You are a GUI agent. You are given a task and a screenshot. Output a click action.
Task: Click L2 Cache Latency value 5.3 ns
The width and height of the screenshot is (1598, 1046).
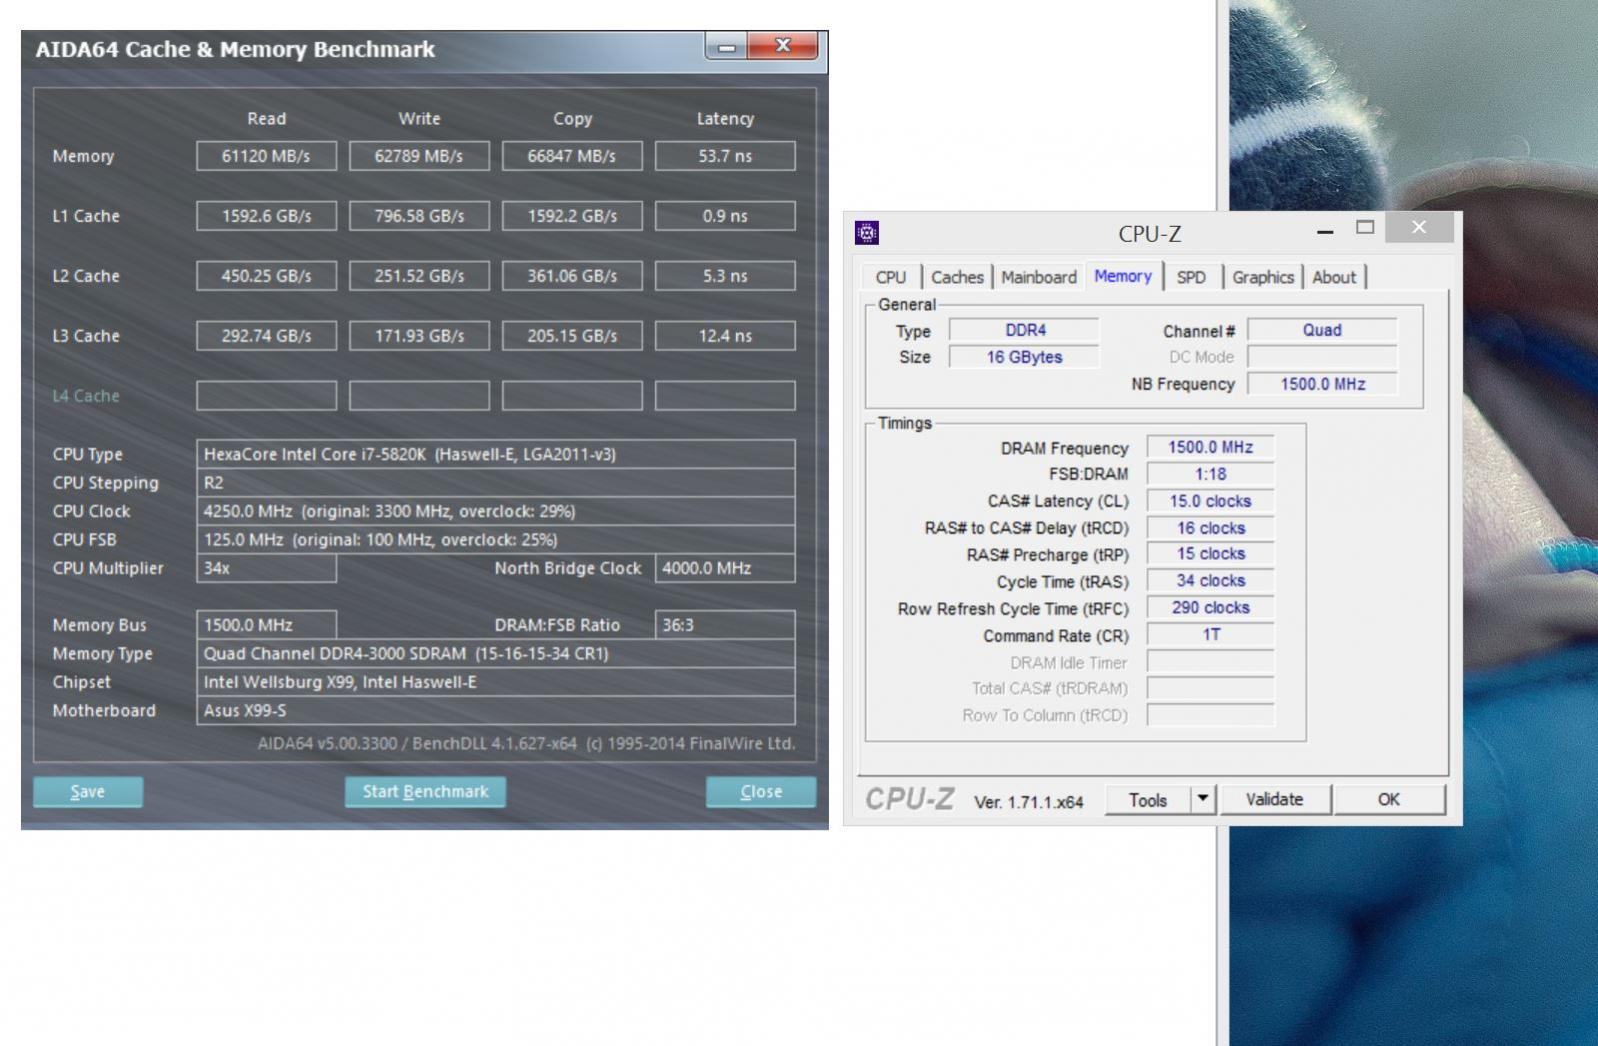[x=725, y=276]
